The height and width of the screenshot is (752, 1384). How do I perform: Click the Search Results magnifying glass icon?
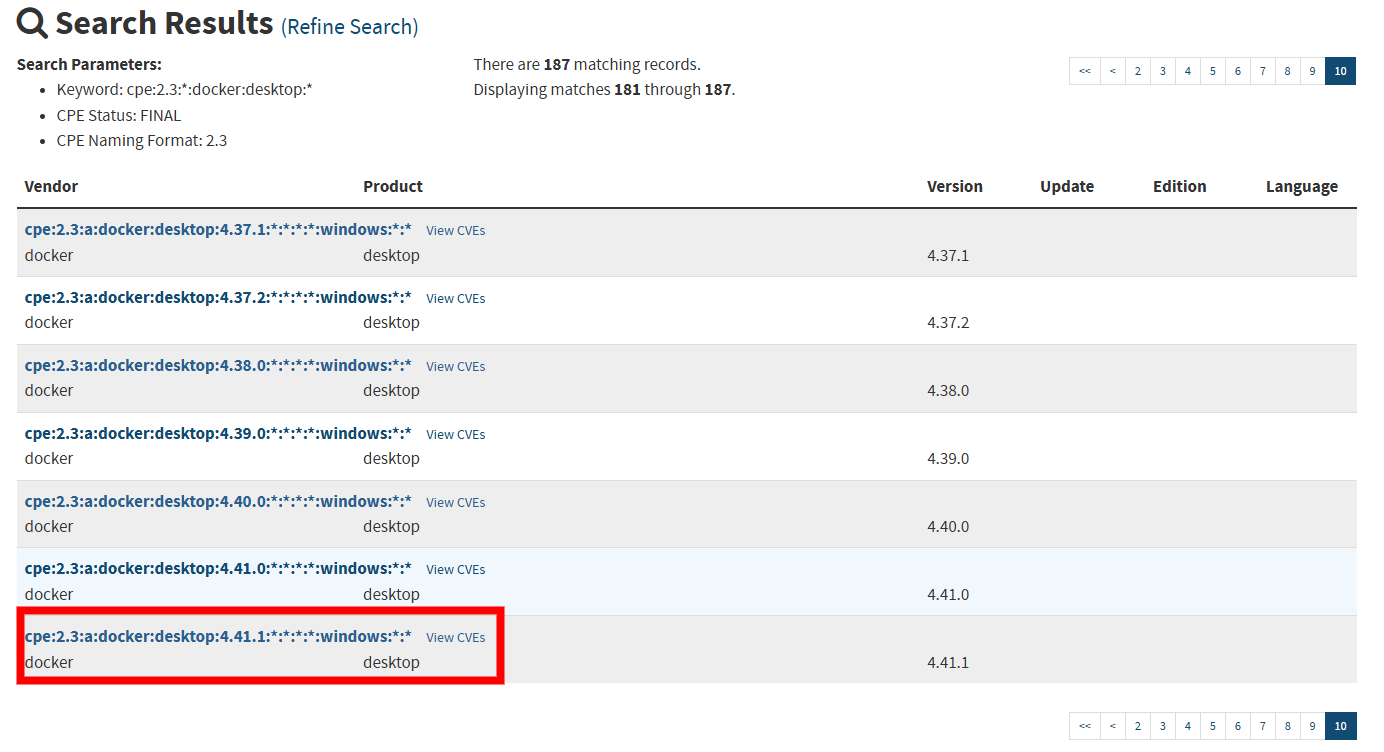pyautogui.click(x=31, y=22)
